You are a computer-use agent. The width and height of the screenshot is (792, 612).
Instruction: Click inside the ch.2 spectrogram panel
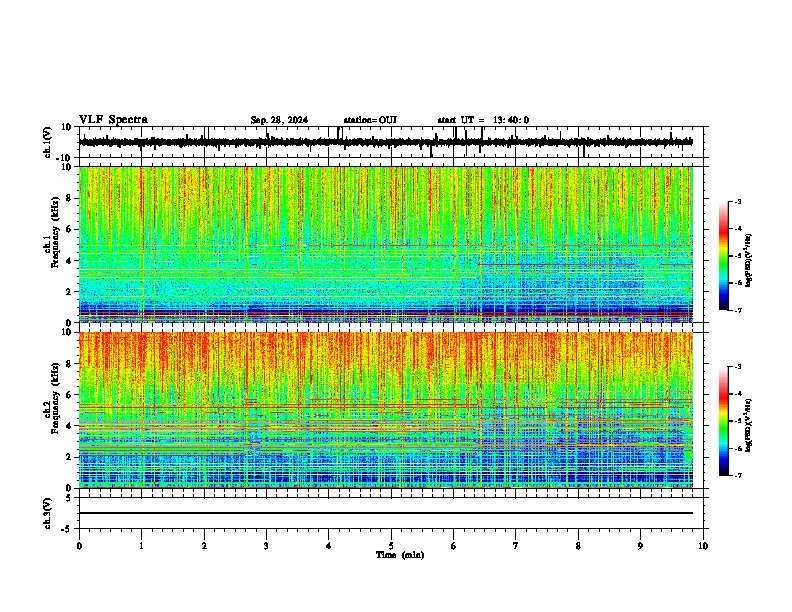click(385, 410)
